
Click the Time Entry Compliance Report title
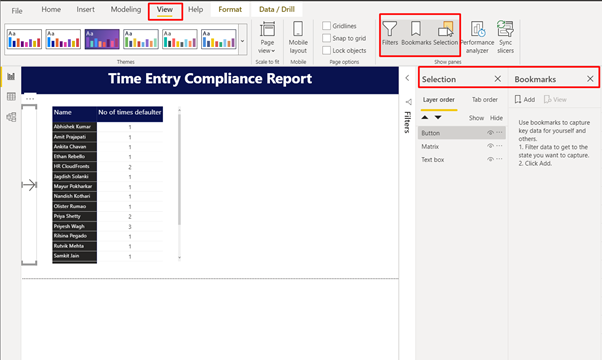[x=210, y=79]
